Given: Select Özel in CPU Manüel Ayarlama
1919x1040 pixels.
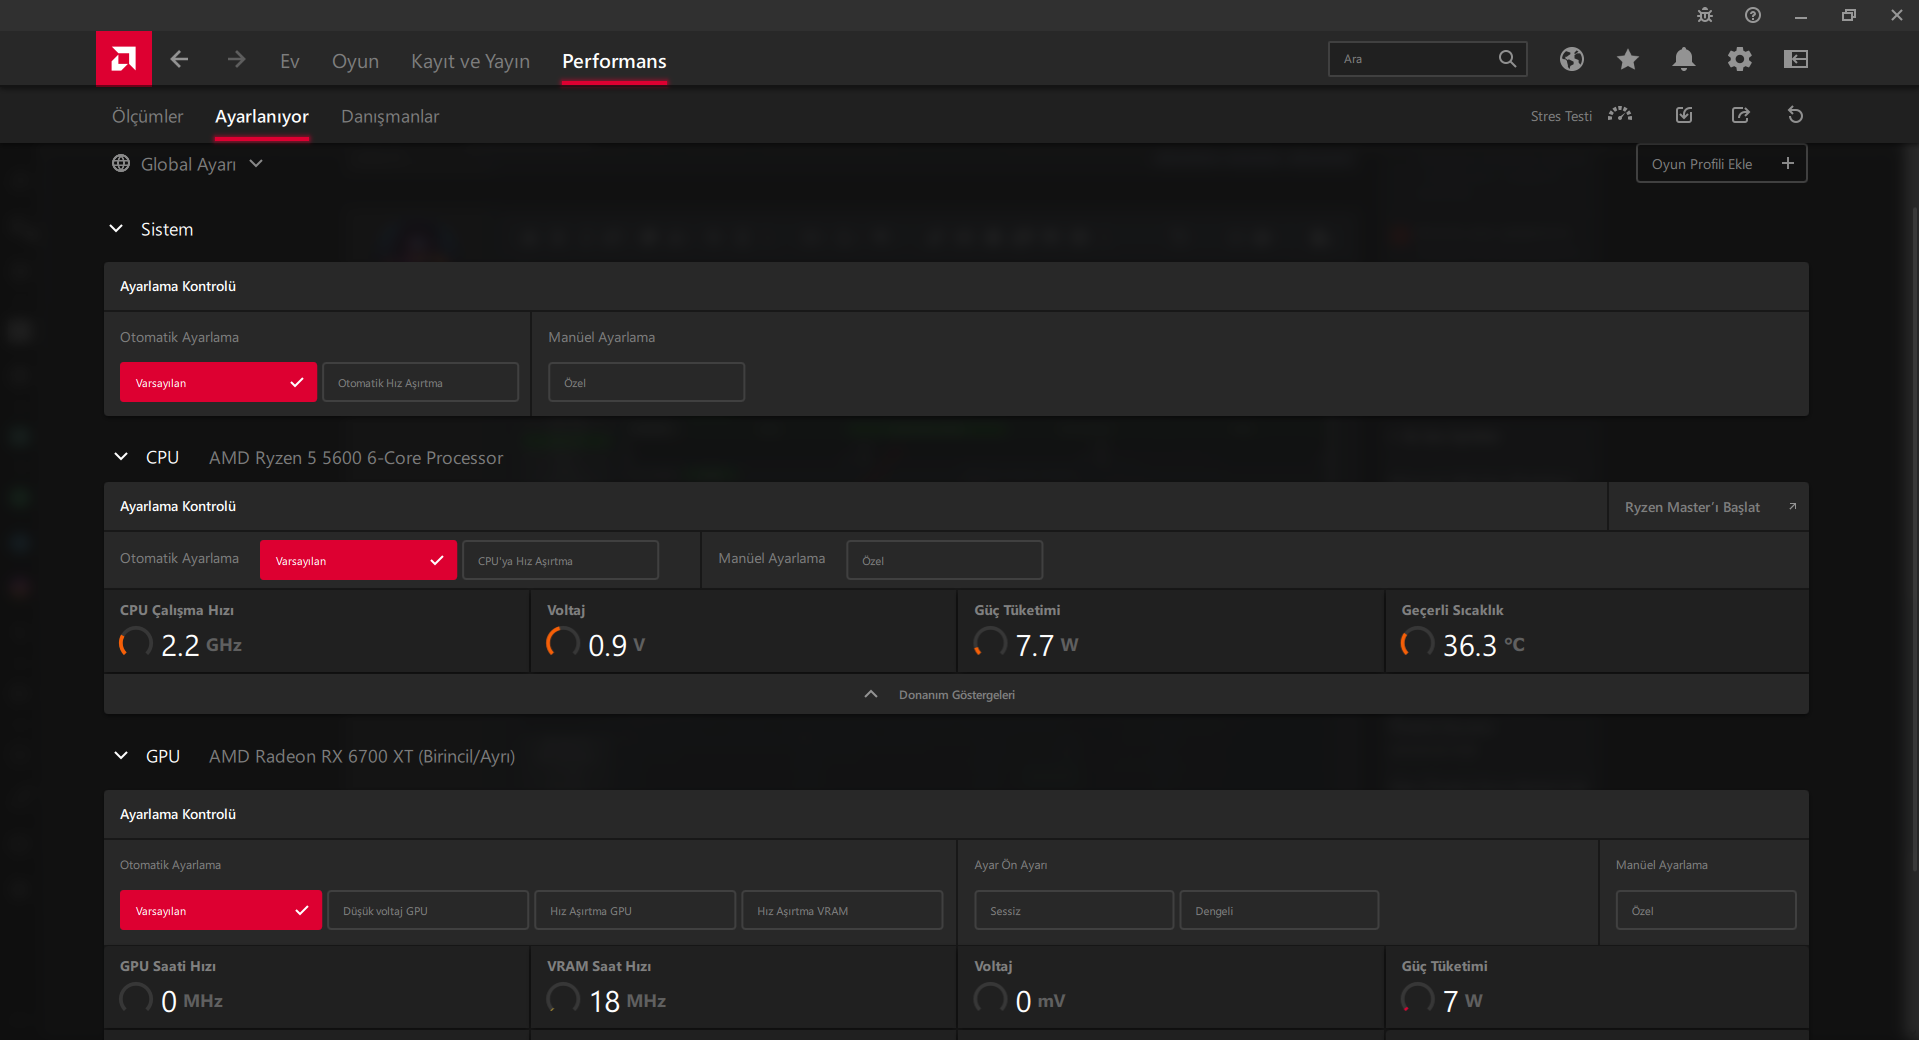Looking at the screenshot, I should pyautogui.click(x=944, y=560).
